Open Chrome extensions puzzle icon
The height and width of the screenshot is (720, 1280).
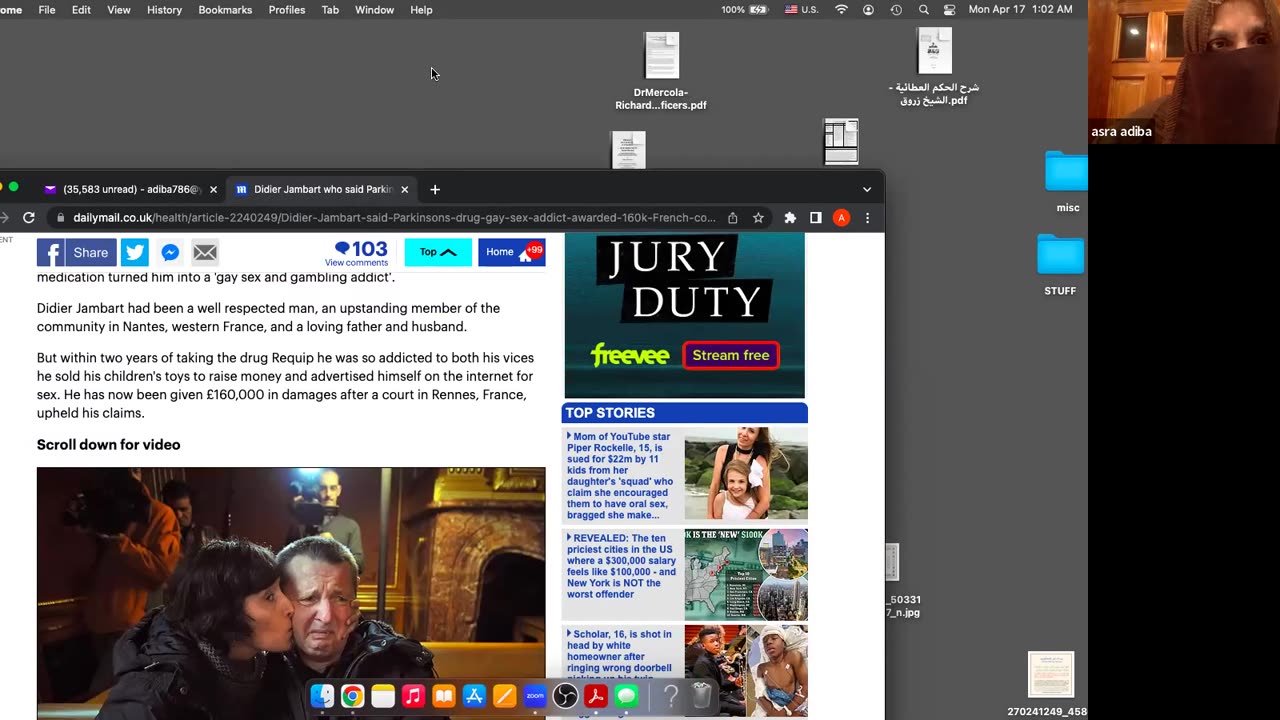790,217
